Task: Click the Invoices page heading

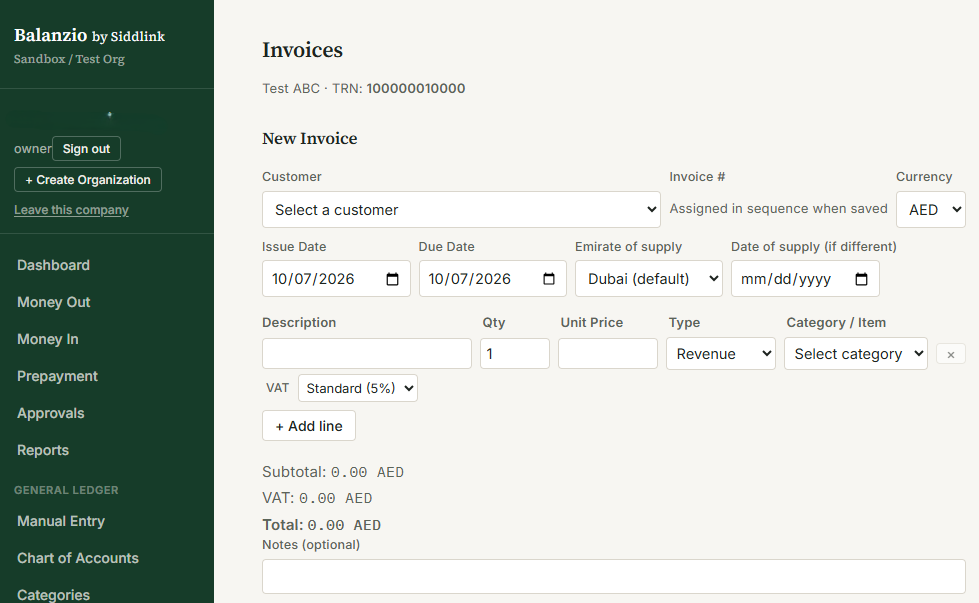Action: pyautogui.click(x=302, y=50)
